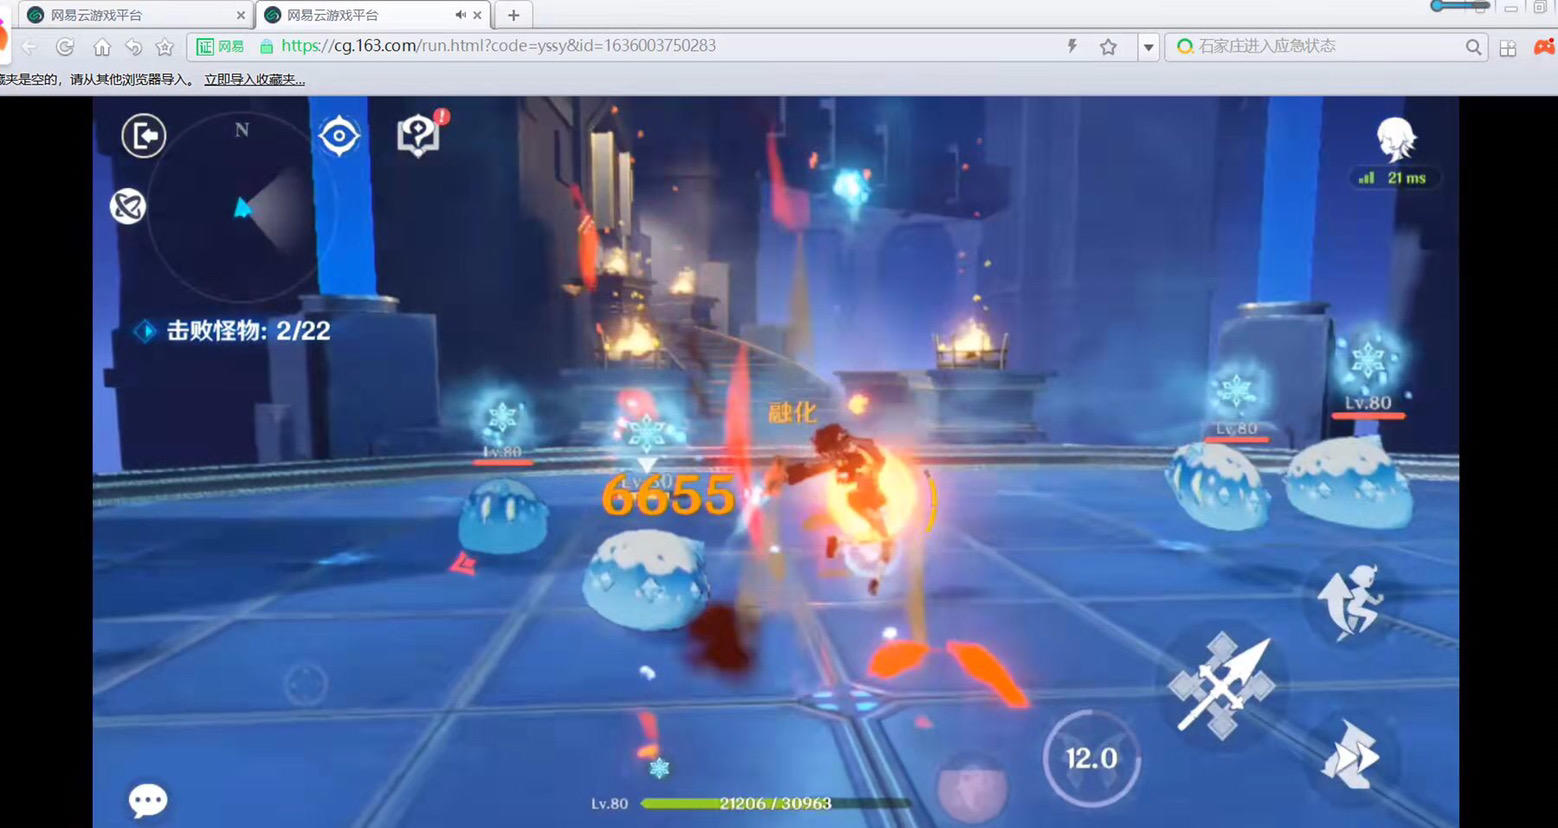The image size is (1558, 828).
Task: Click the undo closed tab arrow
Action: [133, 47]
